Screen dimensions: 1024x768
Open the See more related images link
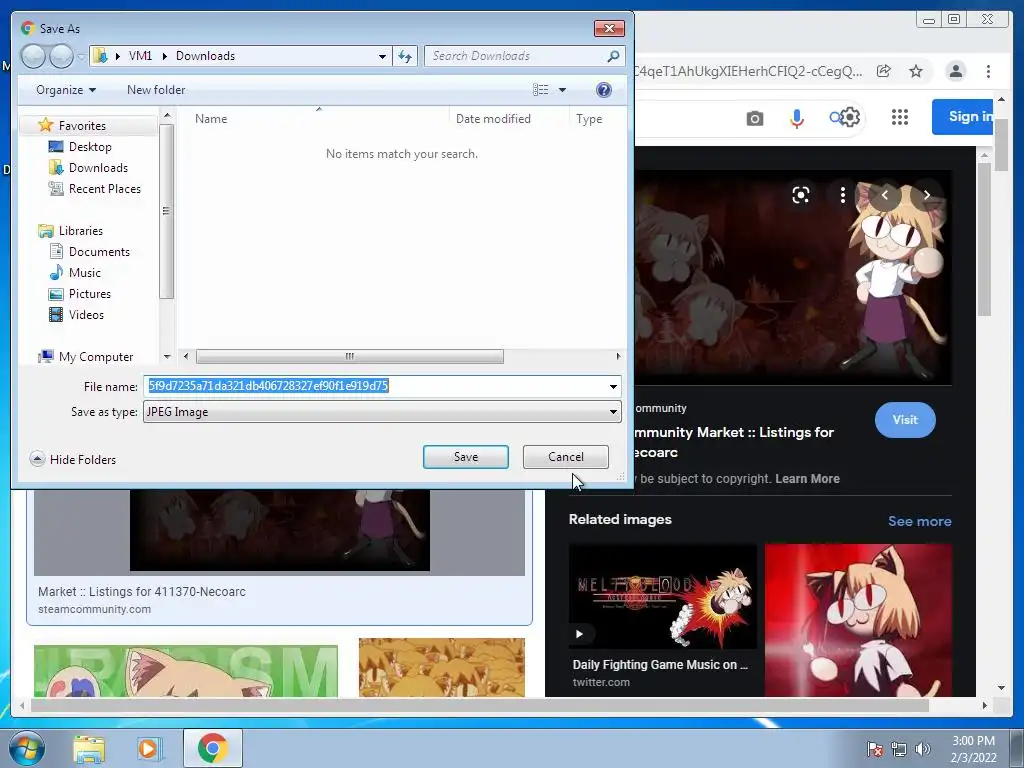(919, 521)
